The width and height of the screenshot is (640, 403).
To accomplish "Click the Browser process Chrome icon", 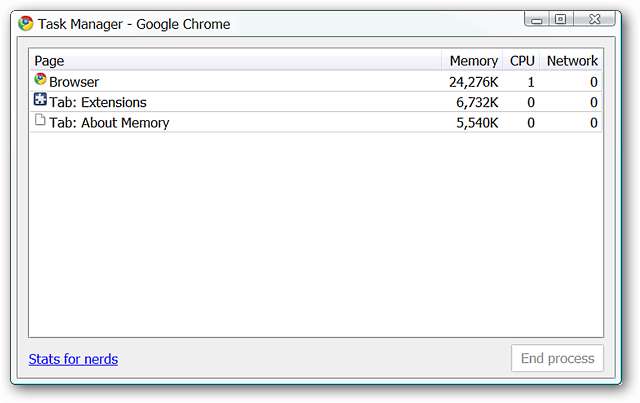I will click(x=40, y=80).
